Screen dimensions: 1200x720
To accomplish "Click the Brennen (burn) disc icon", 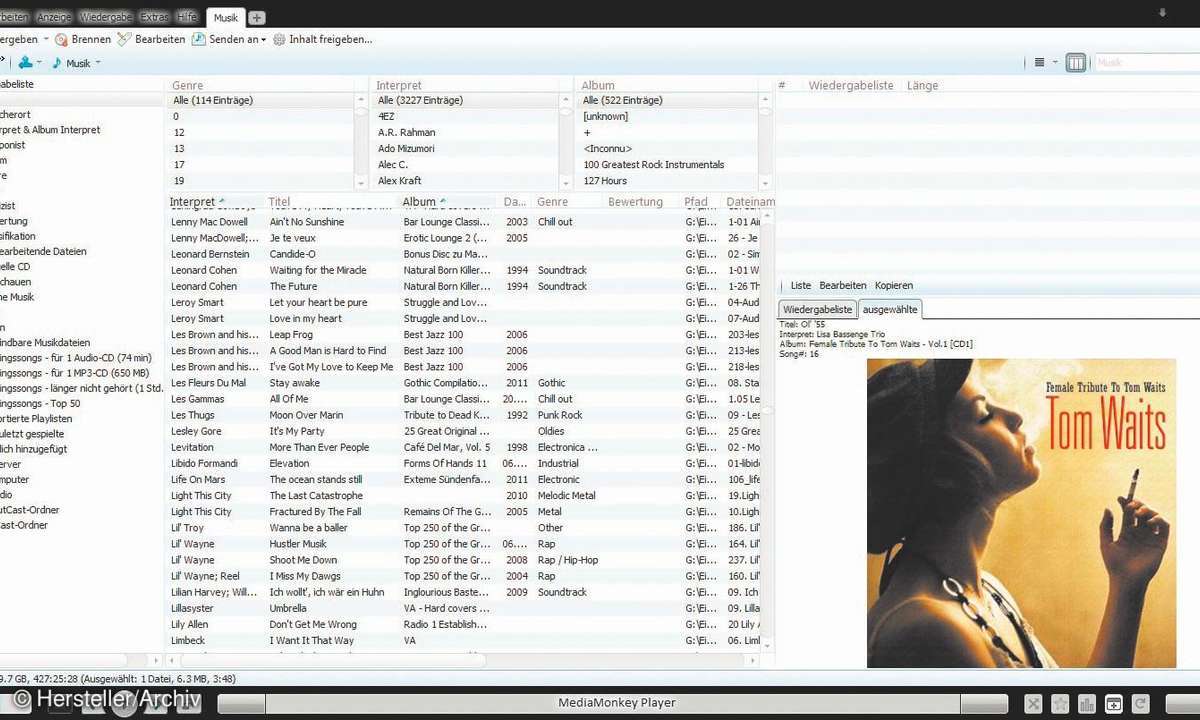I will pos(61,39).
